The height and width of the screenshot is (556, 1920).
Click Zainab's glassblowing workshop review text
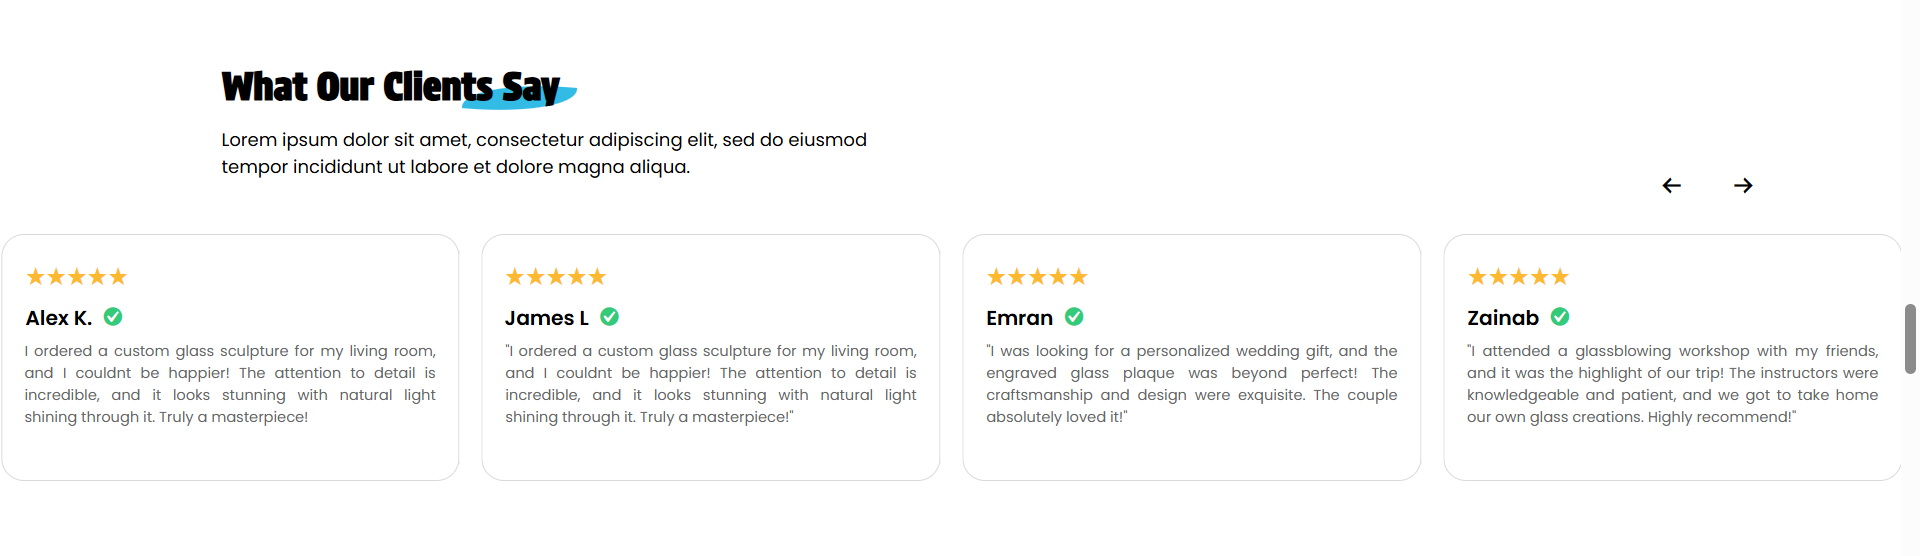1673,384
